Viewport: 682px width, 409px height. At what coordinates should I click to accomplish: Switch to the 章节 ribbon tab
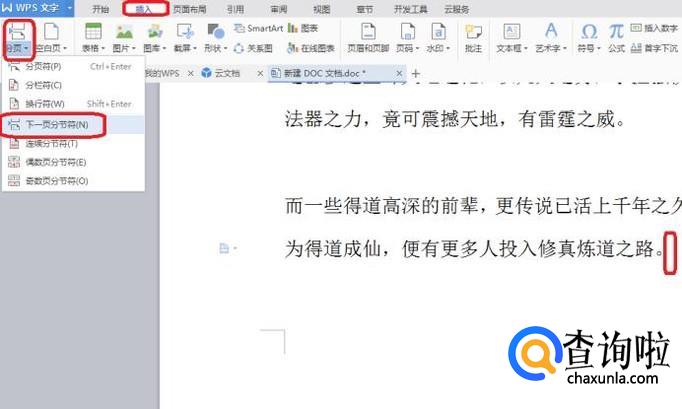tap(364, 9)
